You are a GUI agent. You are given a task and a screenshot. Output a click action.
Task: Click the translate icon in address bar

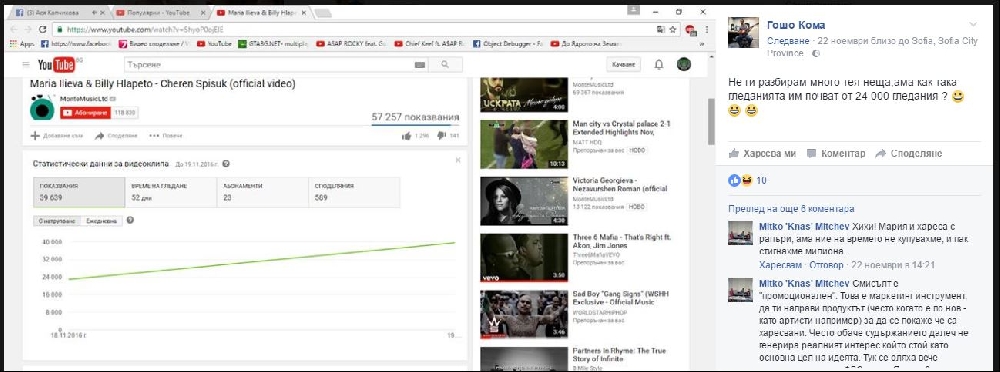pyautogui.click(x=660, y=29)
